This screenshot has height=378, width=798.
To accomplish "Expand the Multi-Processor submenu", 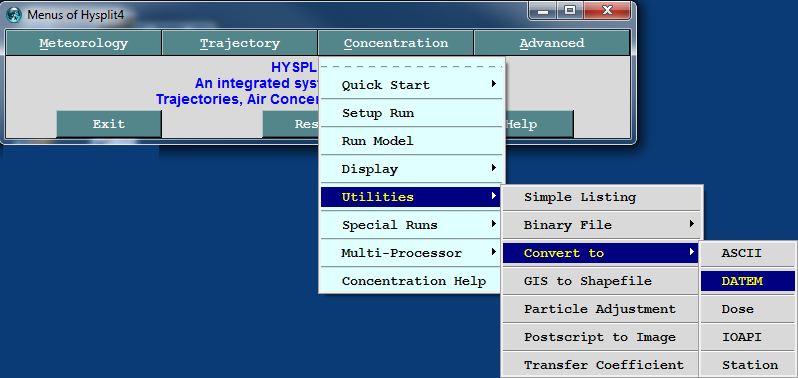I will click(412, 253).
